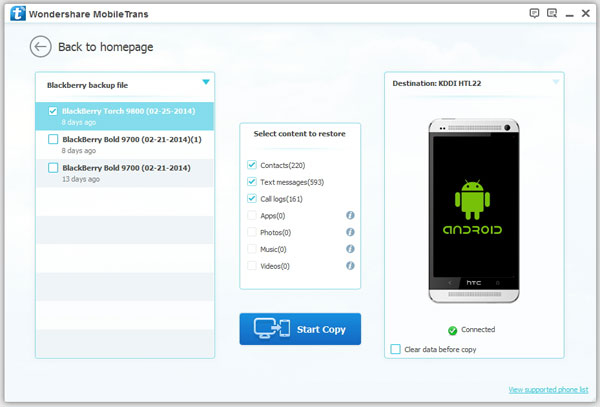This screenshot has width=600, height=407.
Task: Click the Back to homepage arrow icon
Action: coord(41,47)
